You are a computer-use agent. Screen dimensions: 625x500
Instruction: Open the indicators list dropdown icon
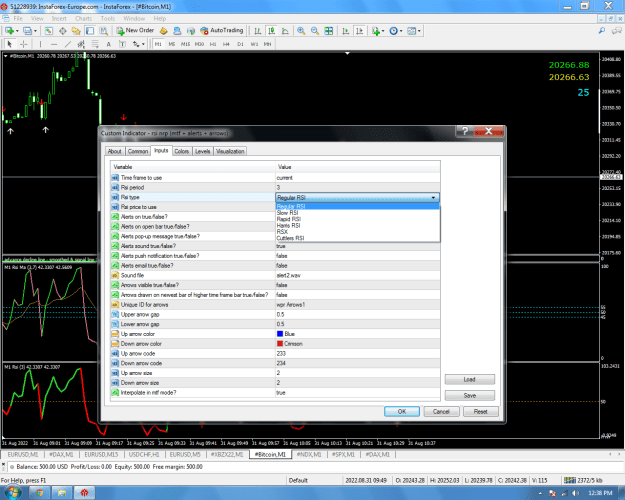coord(377,31)
